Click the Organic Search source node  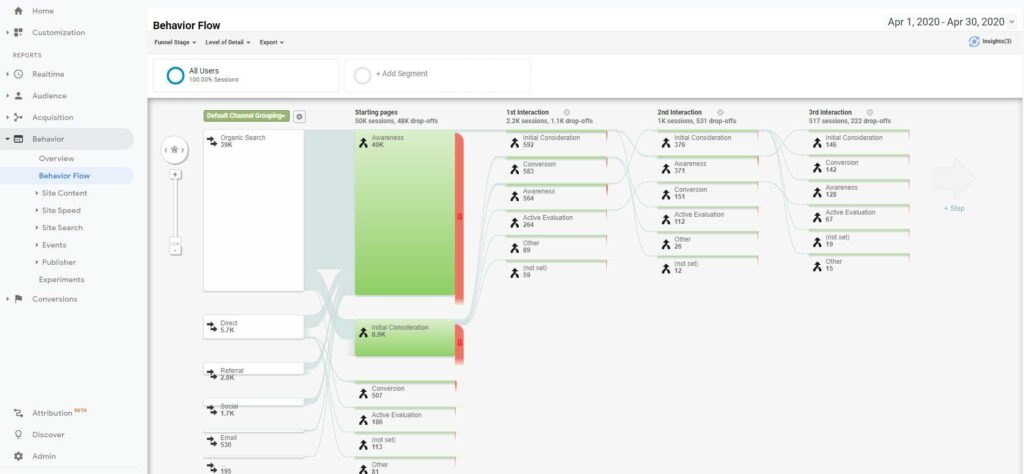pyautogui.click(x=253, y=210)
